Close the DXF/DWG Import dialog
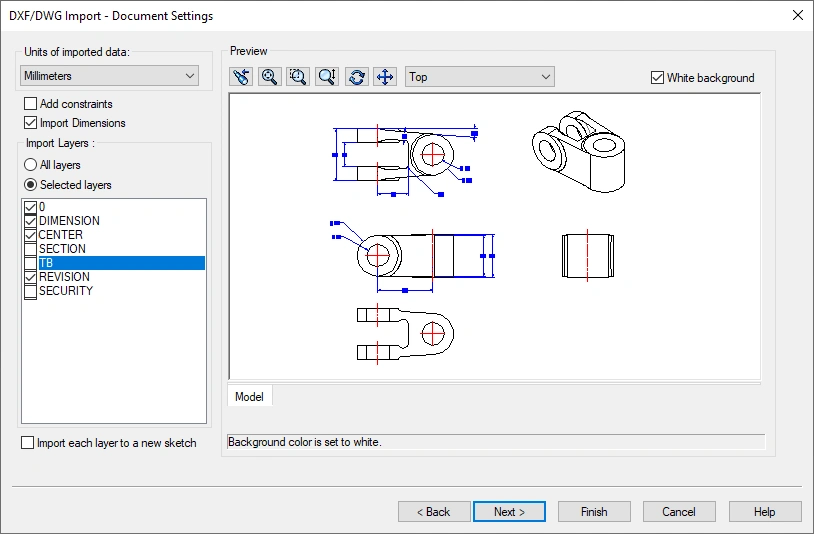 (797, 15)
